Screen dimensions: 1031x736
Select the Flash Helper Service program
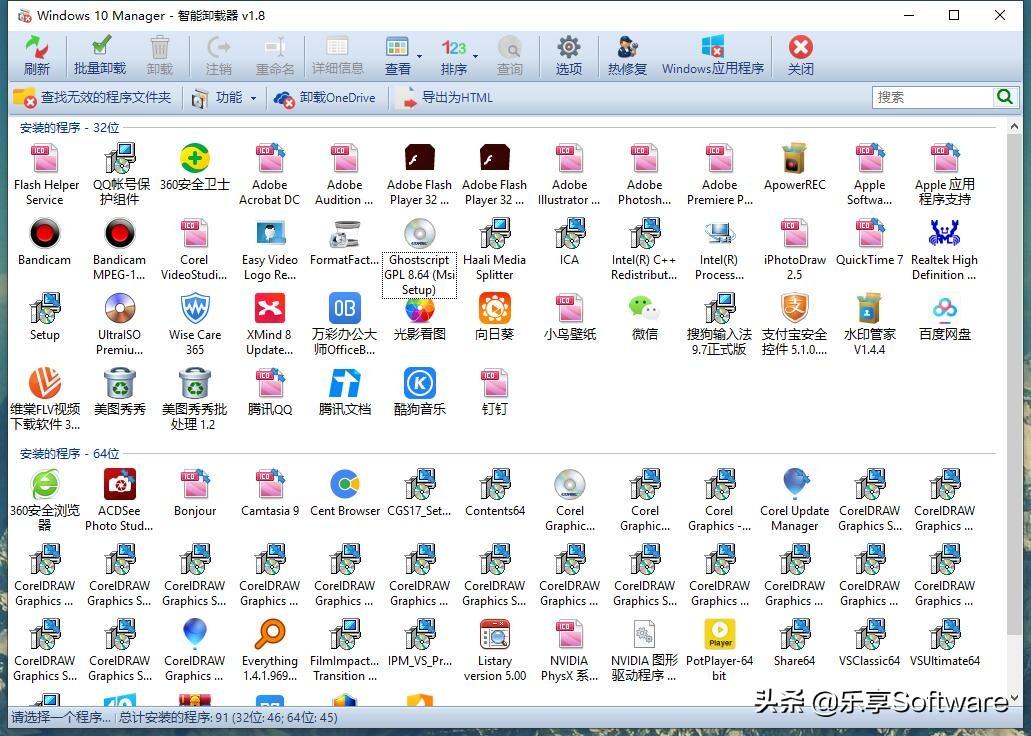[x=46, y=175]
